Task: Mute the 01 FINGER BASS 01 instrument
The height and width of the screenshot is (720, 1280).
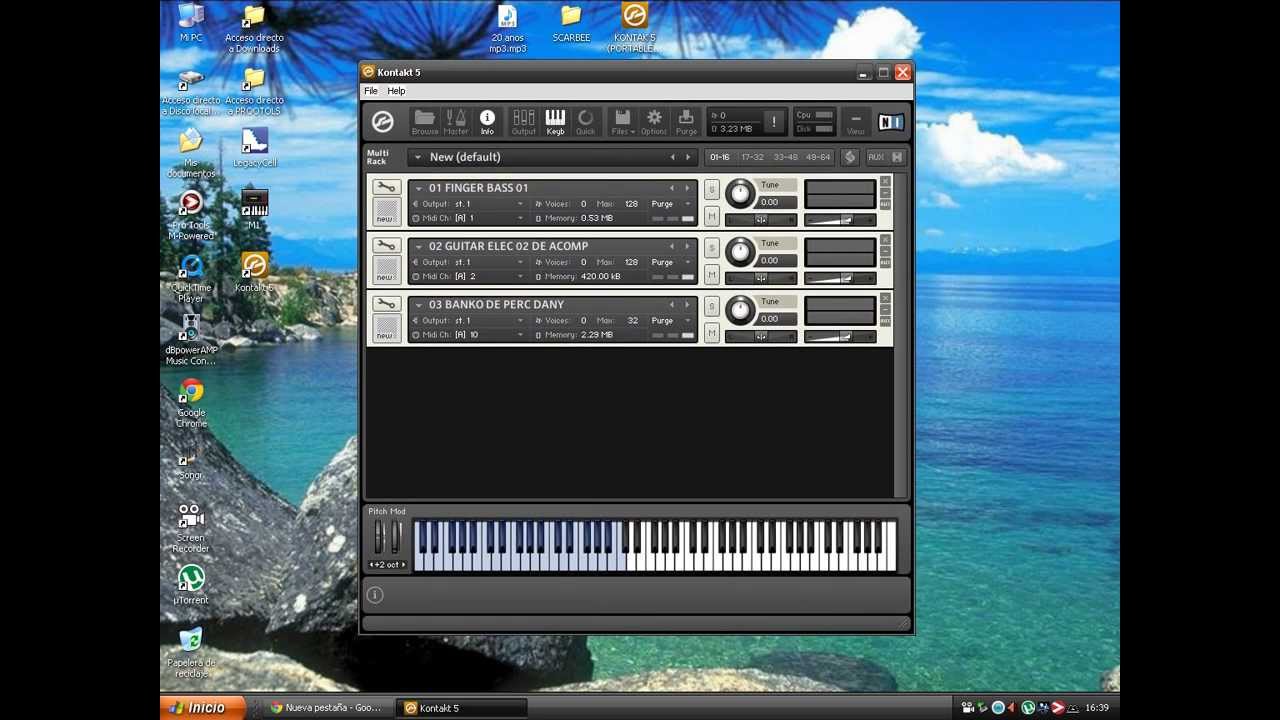Action: (712, 216)
